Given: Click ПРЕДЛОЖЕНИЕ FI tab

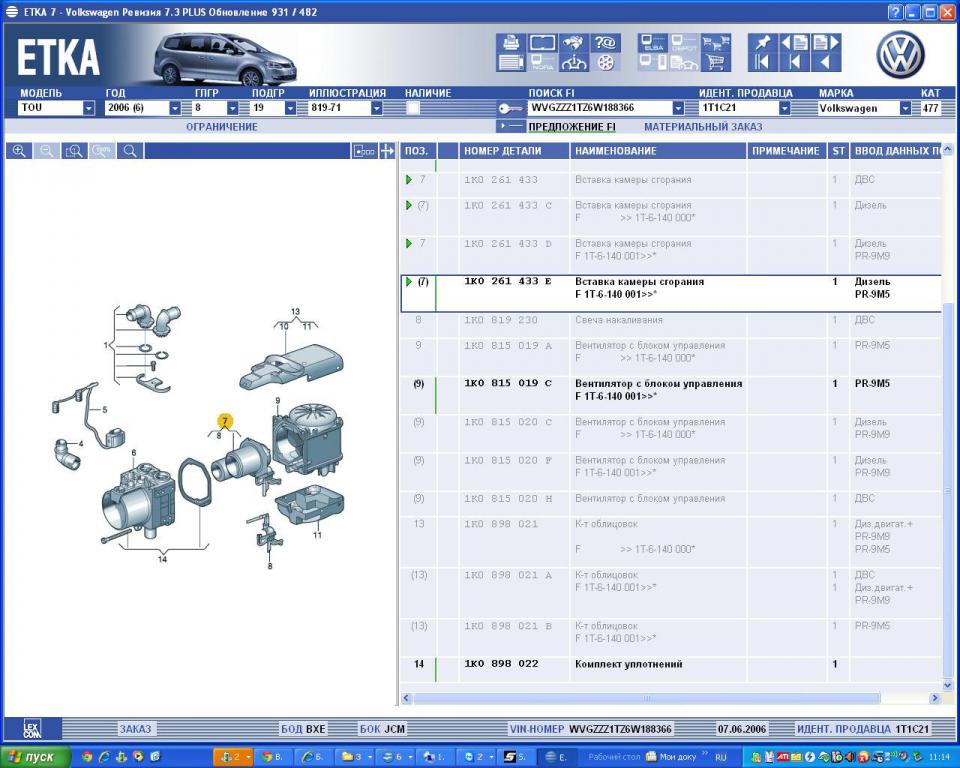Looking at the screenshot, I should (x=572, y=127).
